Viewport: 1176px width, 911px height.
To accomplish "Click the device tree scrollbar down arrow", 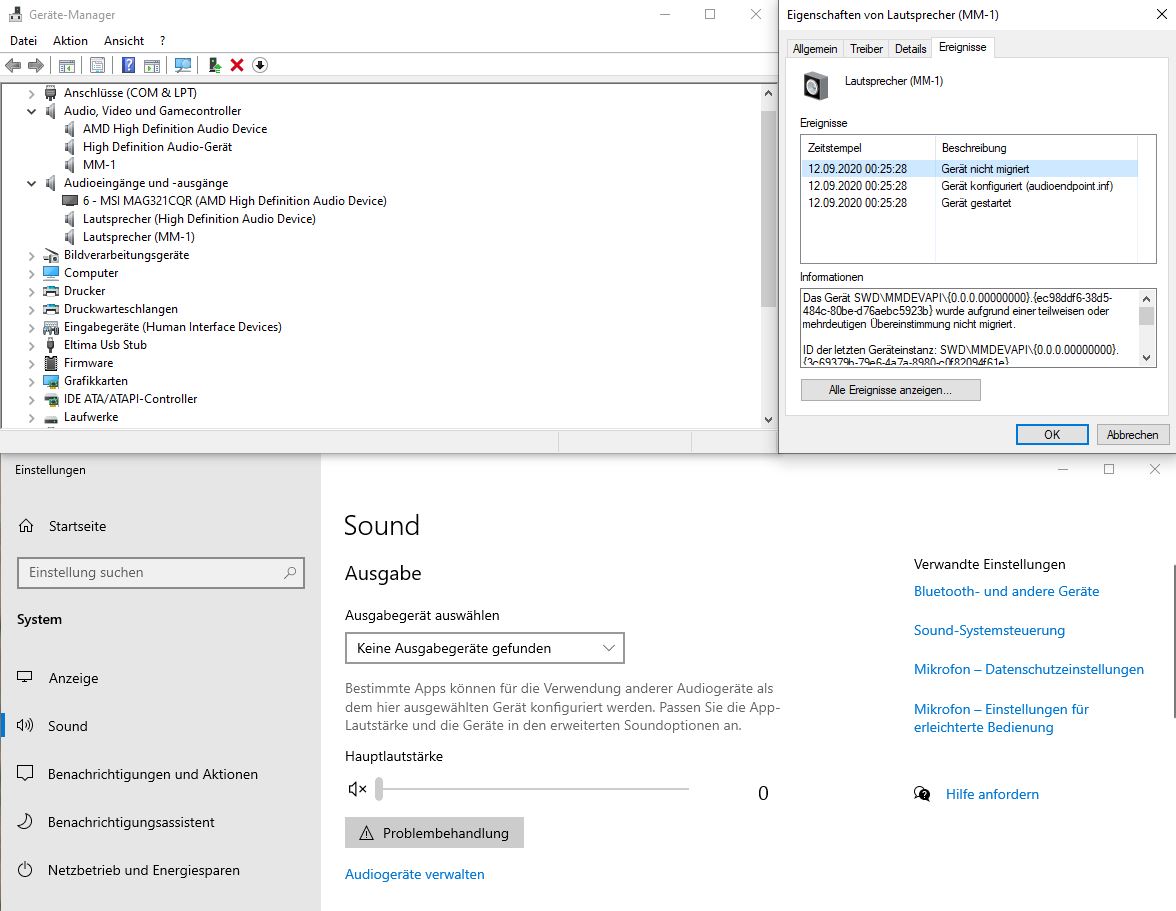I will [x=768, y=420].
